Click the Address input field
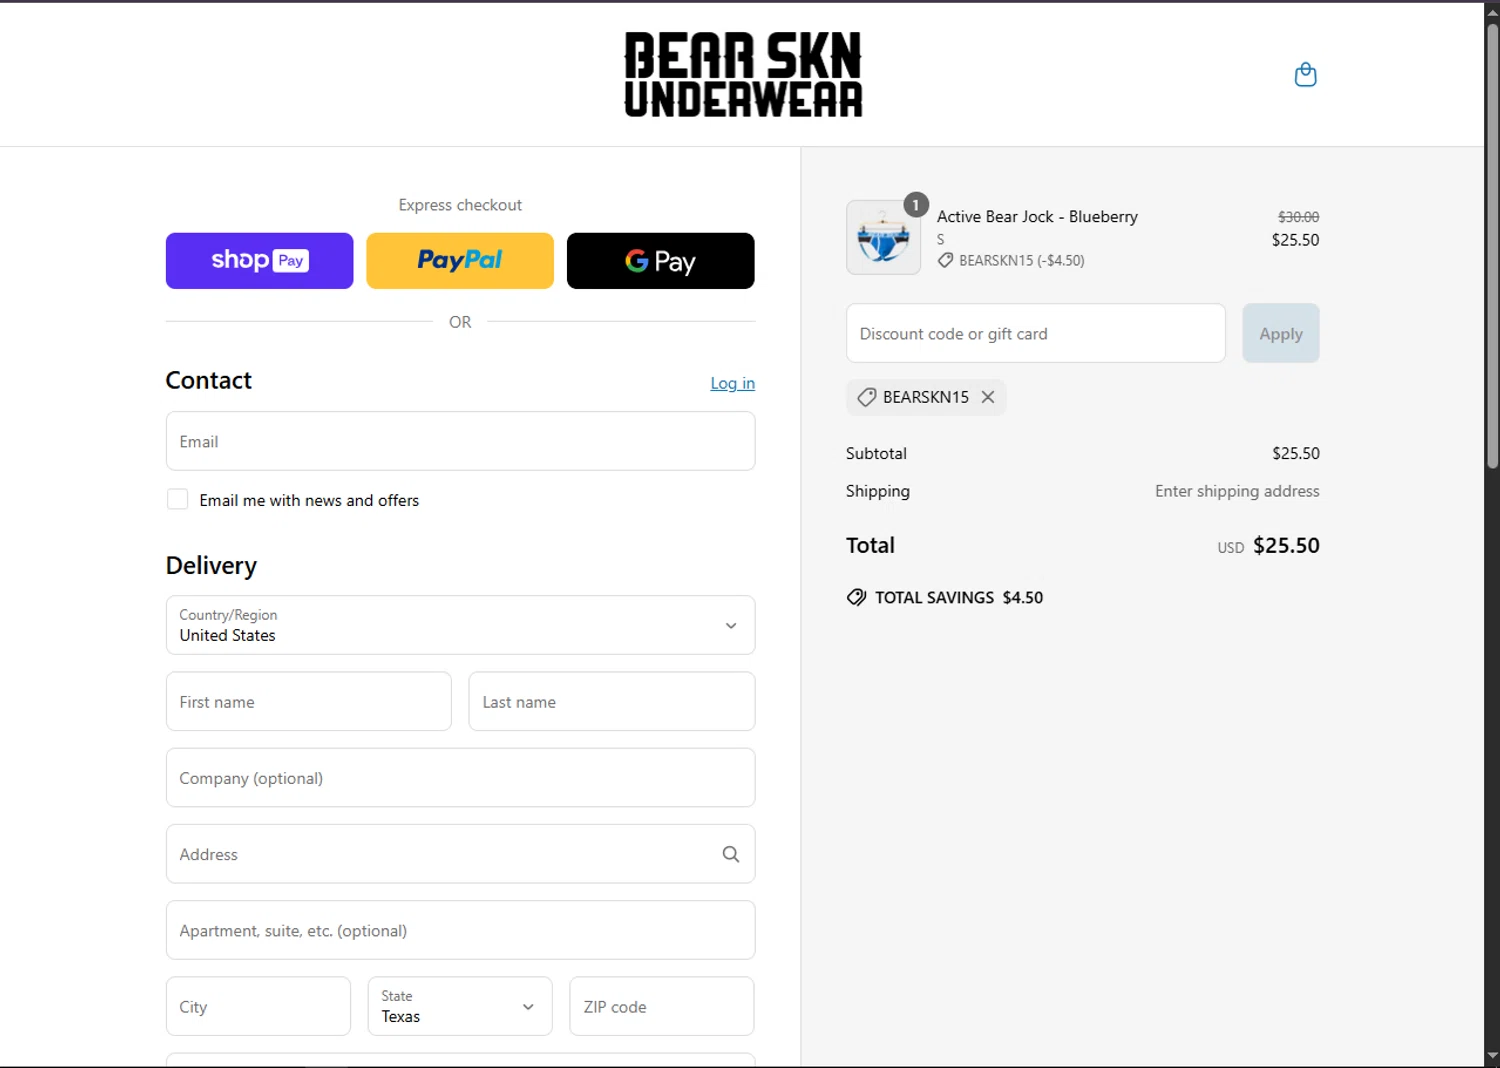Screen dimensions: 1500x1068 point(460,854)
